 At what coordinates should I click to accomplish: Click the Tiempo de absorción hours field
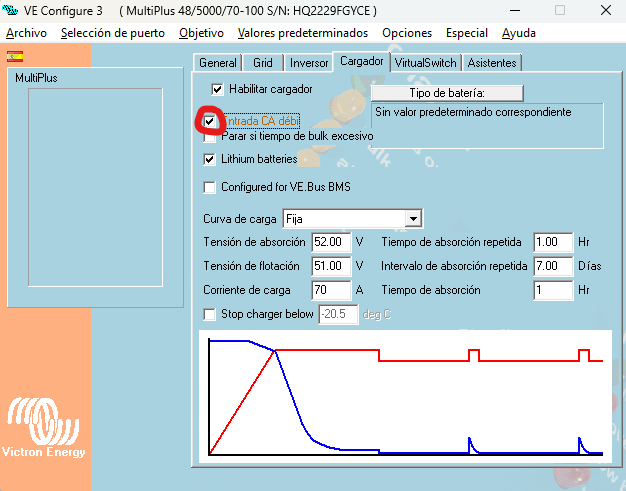coord(553,290)
